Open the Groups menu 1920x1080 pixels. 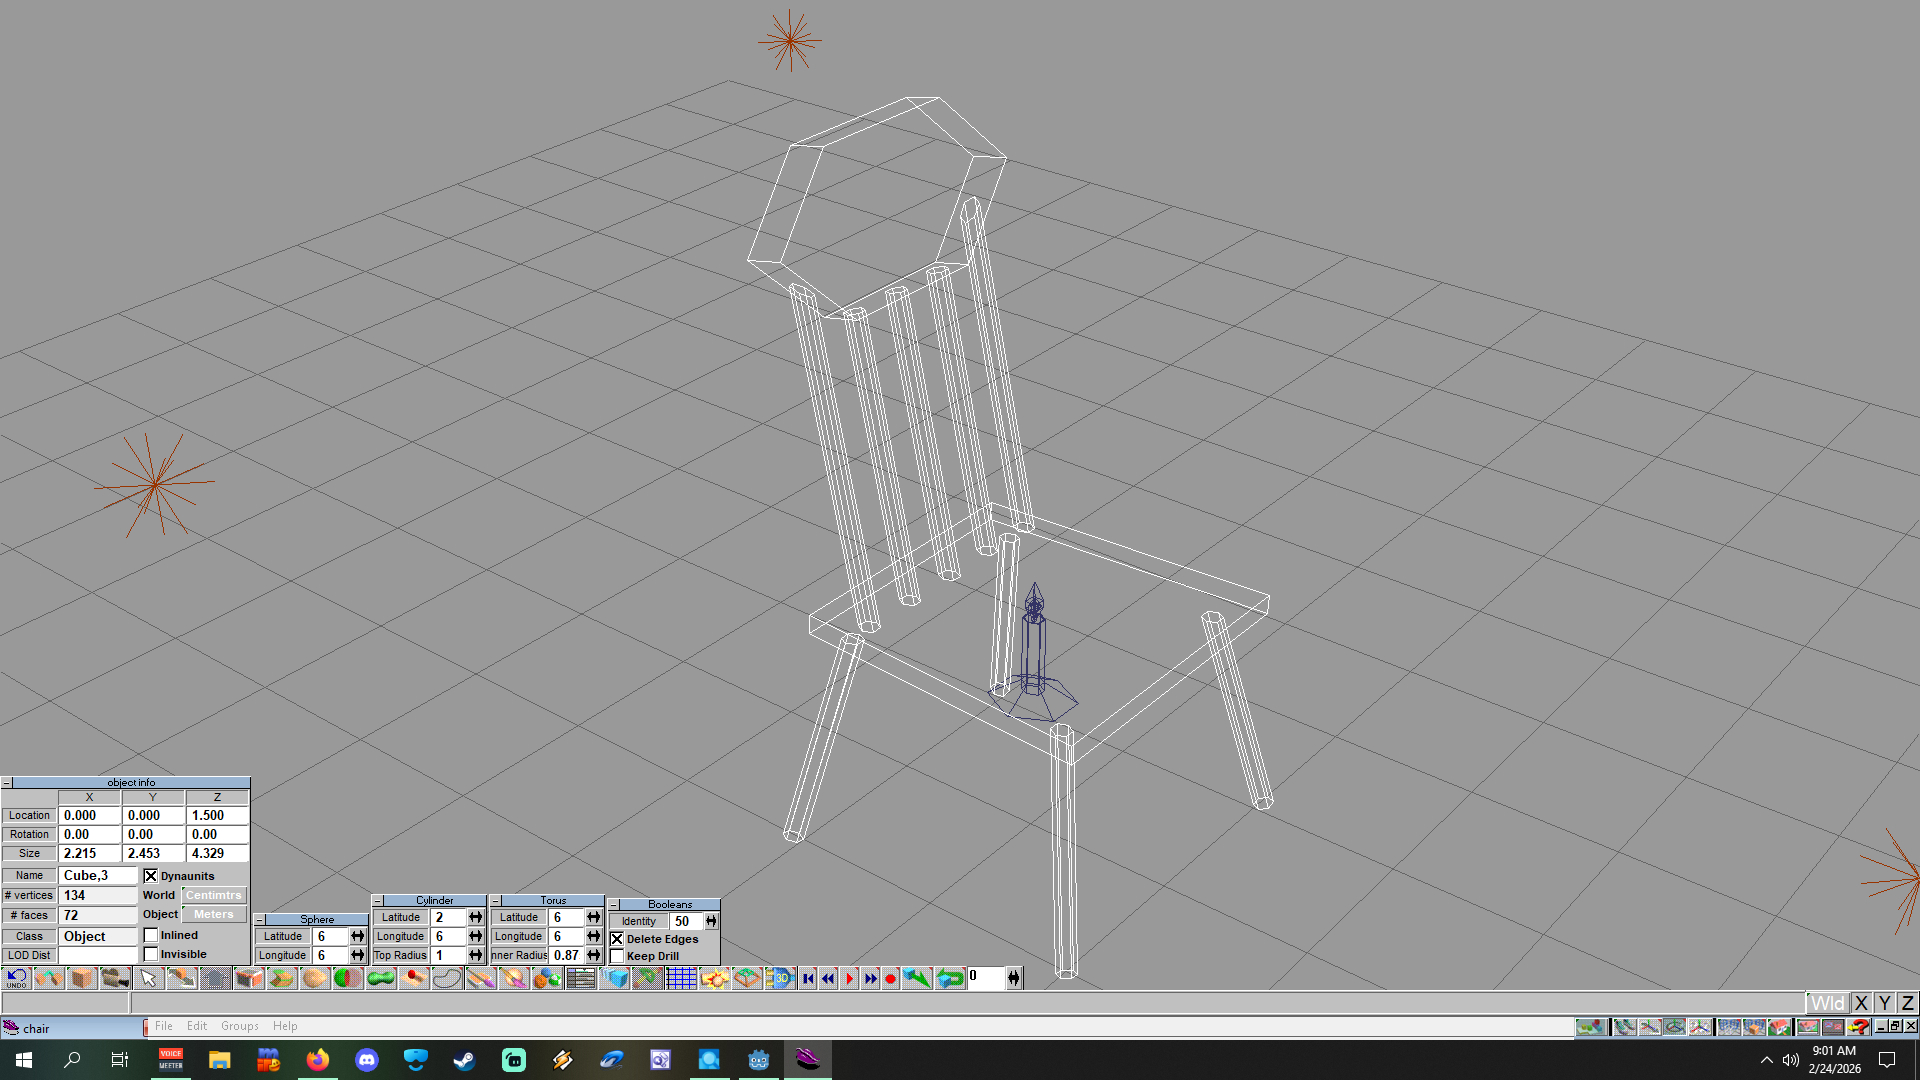pyautogui.click(x=239, y=1026)
